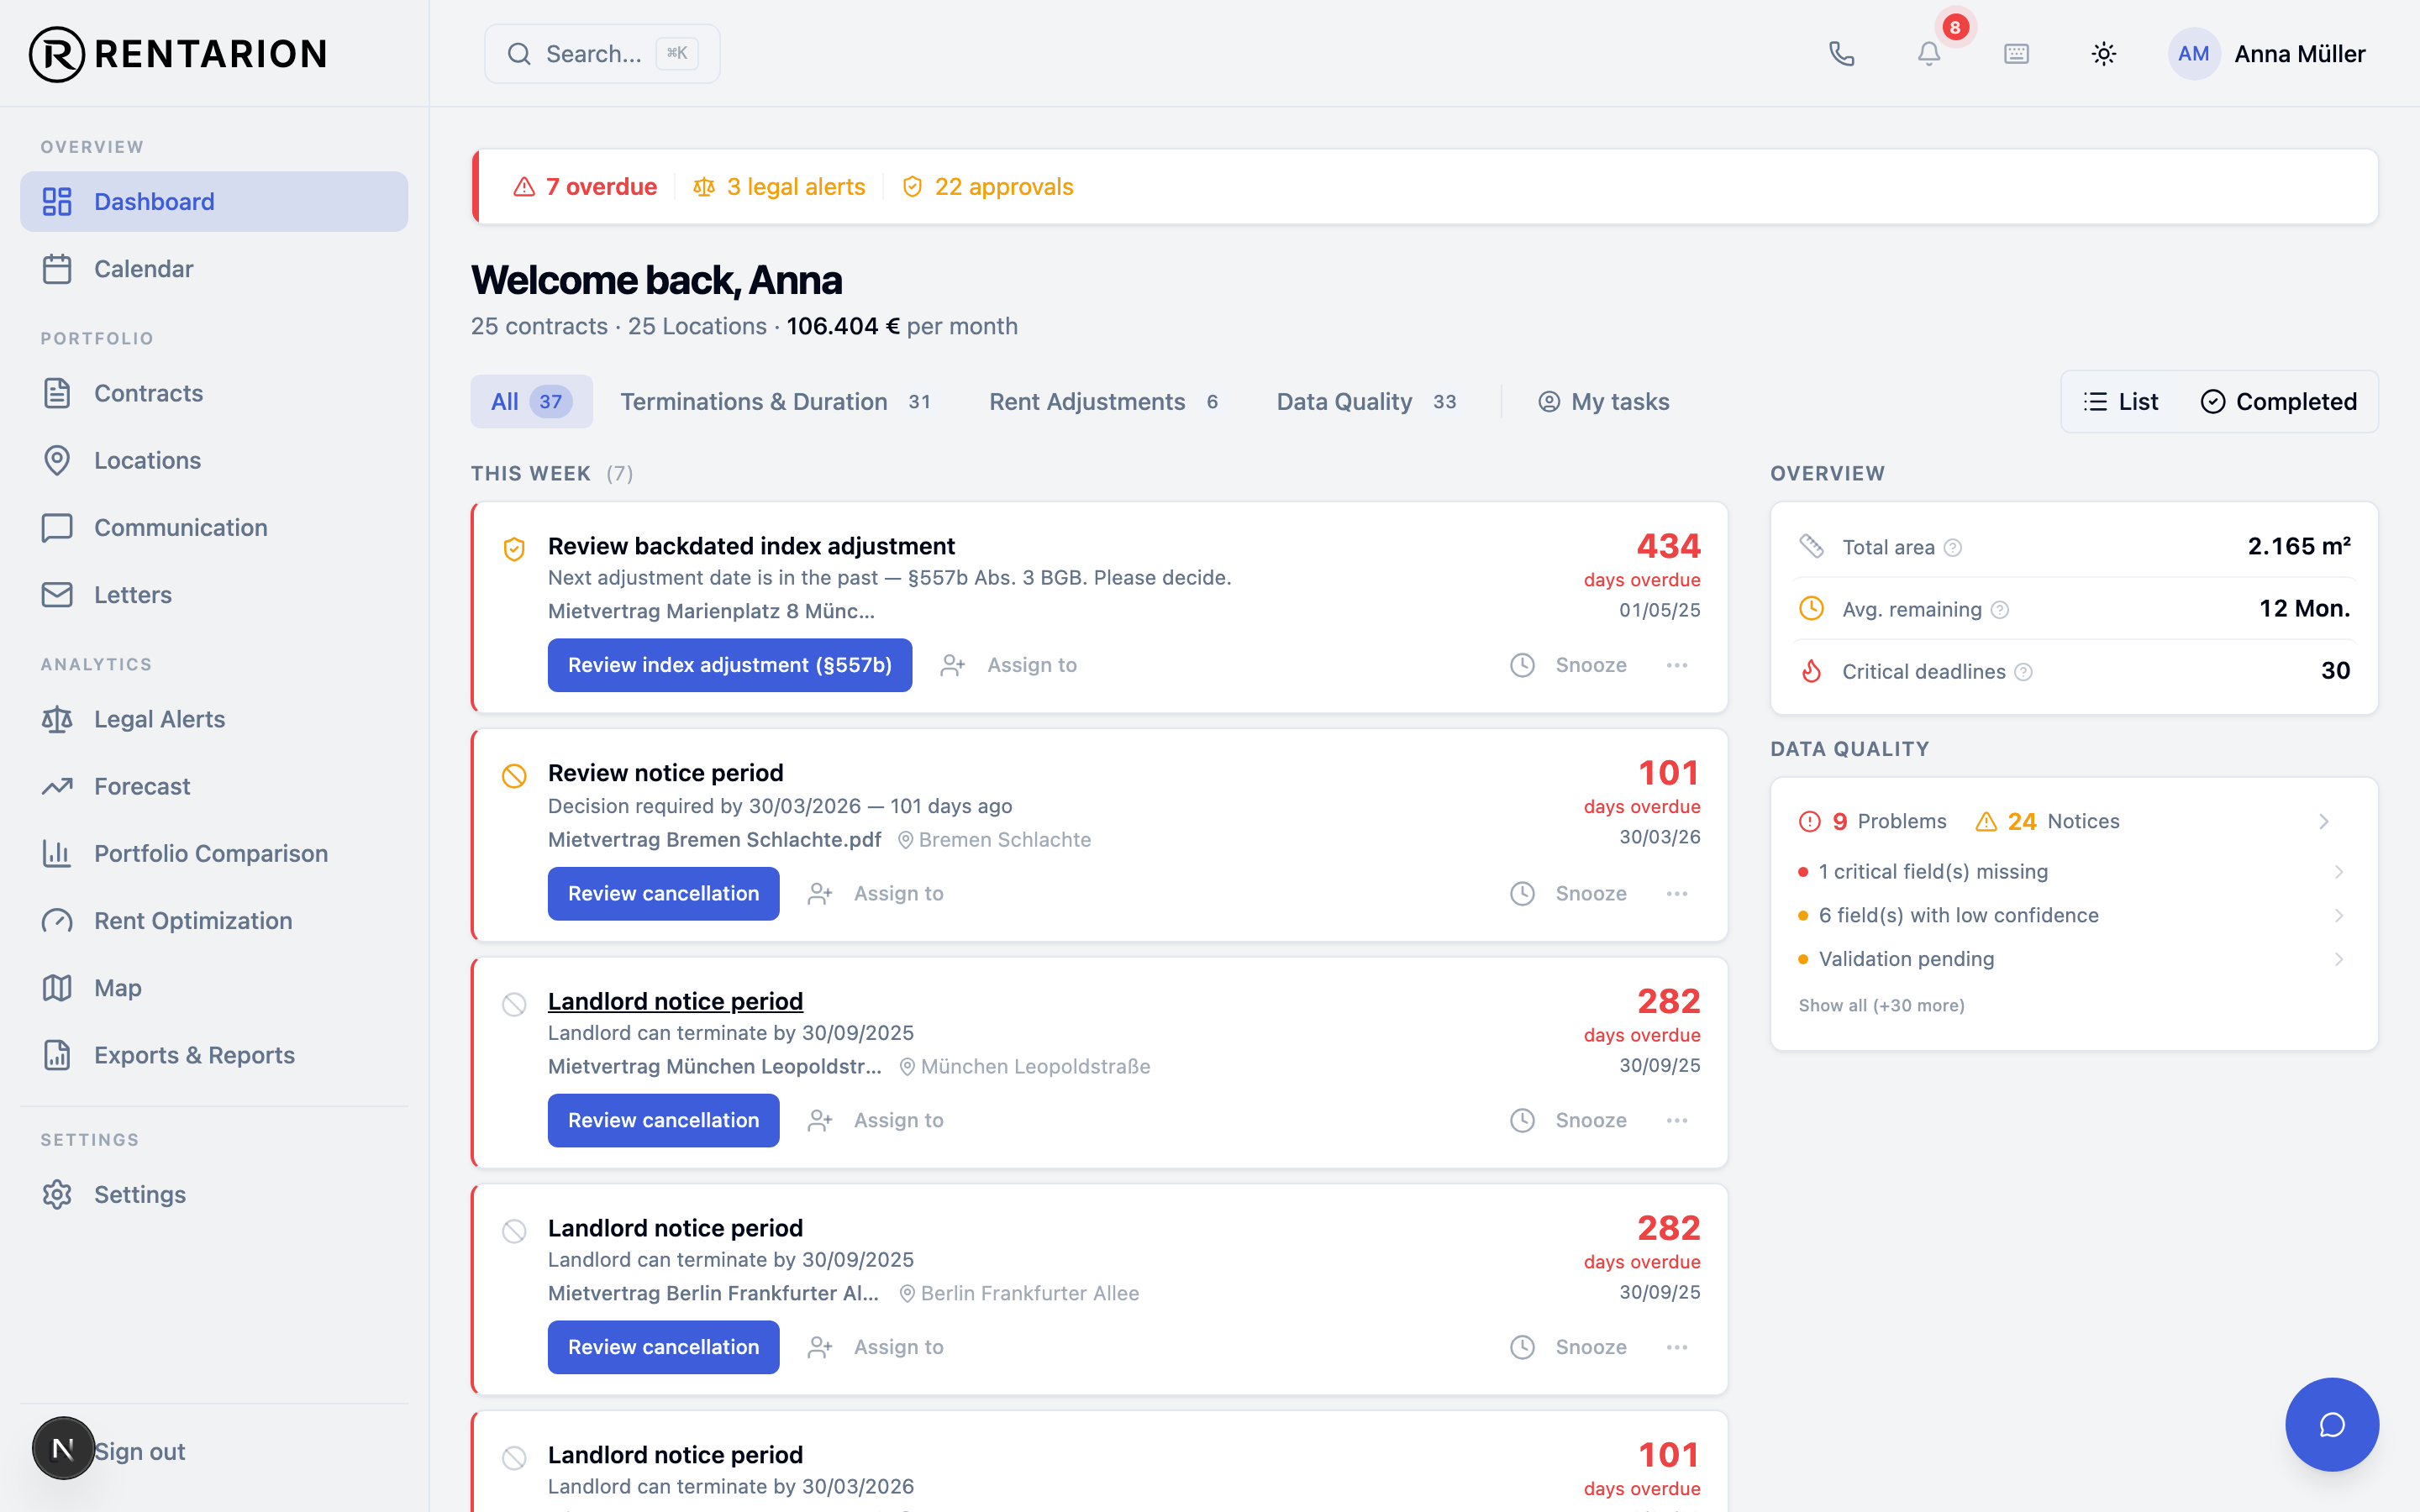The width and height of the screenshot is (2420, 1512).
Task: Click status icon on Berlin Frankfurter Allee card
Action: [x=514, y=1231]
